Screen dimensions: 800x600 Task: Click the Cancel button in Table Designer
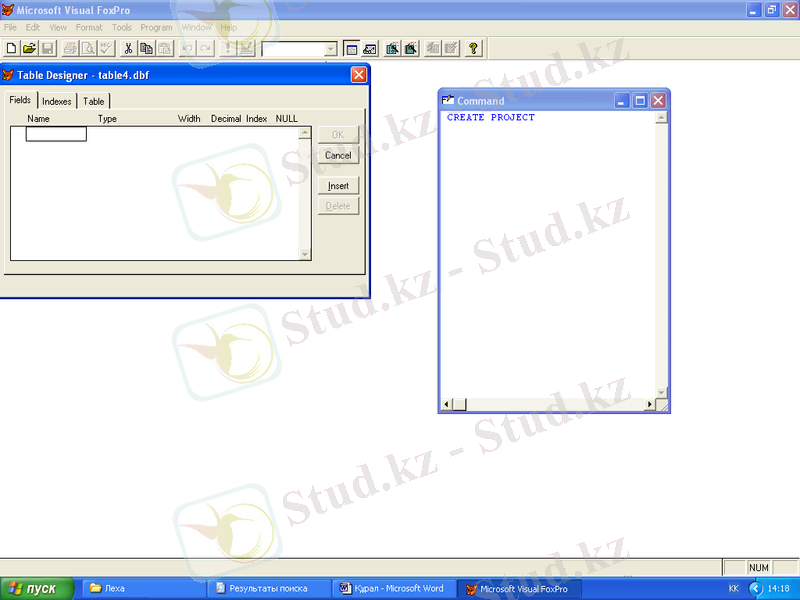(x=338, y=155)
